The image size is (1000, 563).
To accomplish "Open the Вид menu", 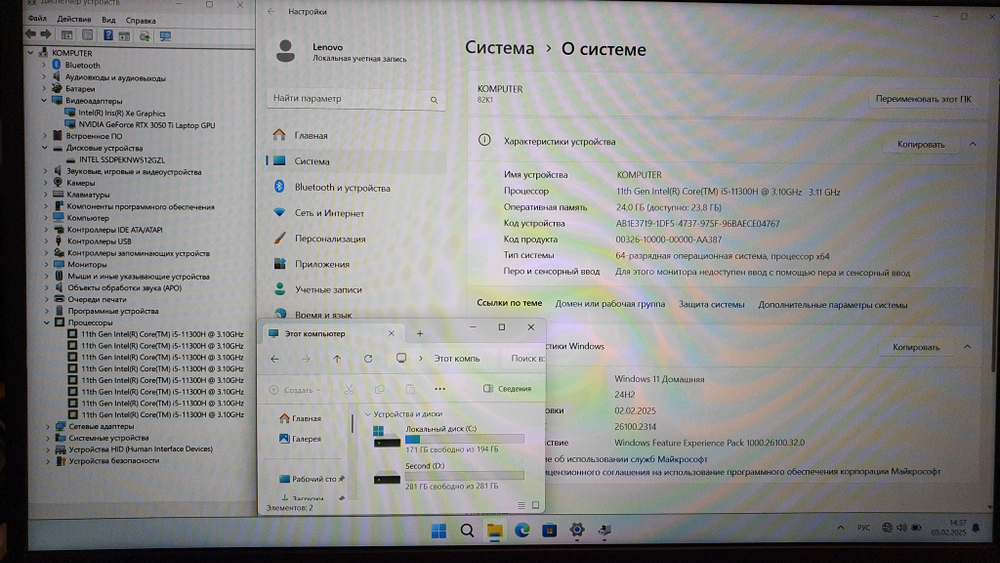I will click(x=108, y=20).
